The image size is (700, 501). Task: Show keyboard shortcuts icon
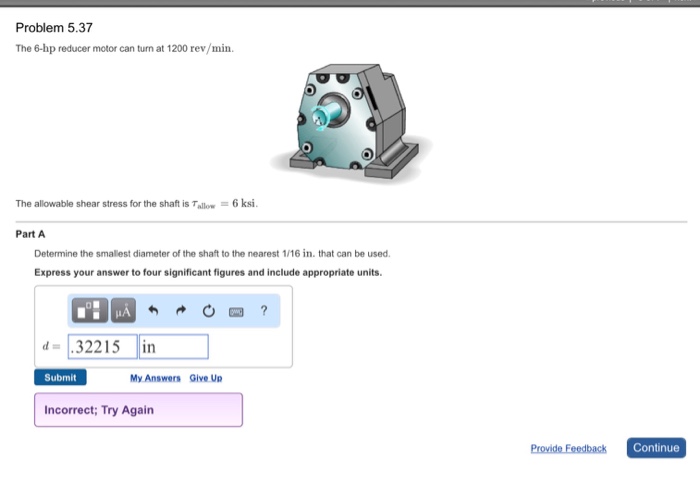(236, 311)
